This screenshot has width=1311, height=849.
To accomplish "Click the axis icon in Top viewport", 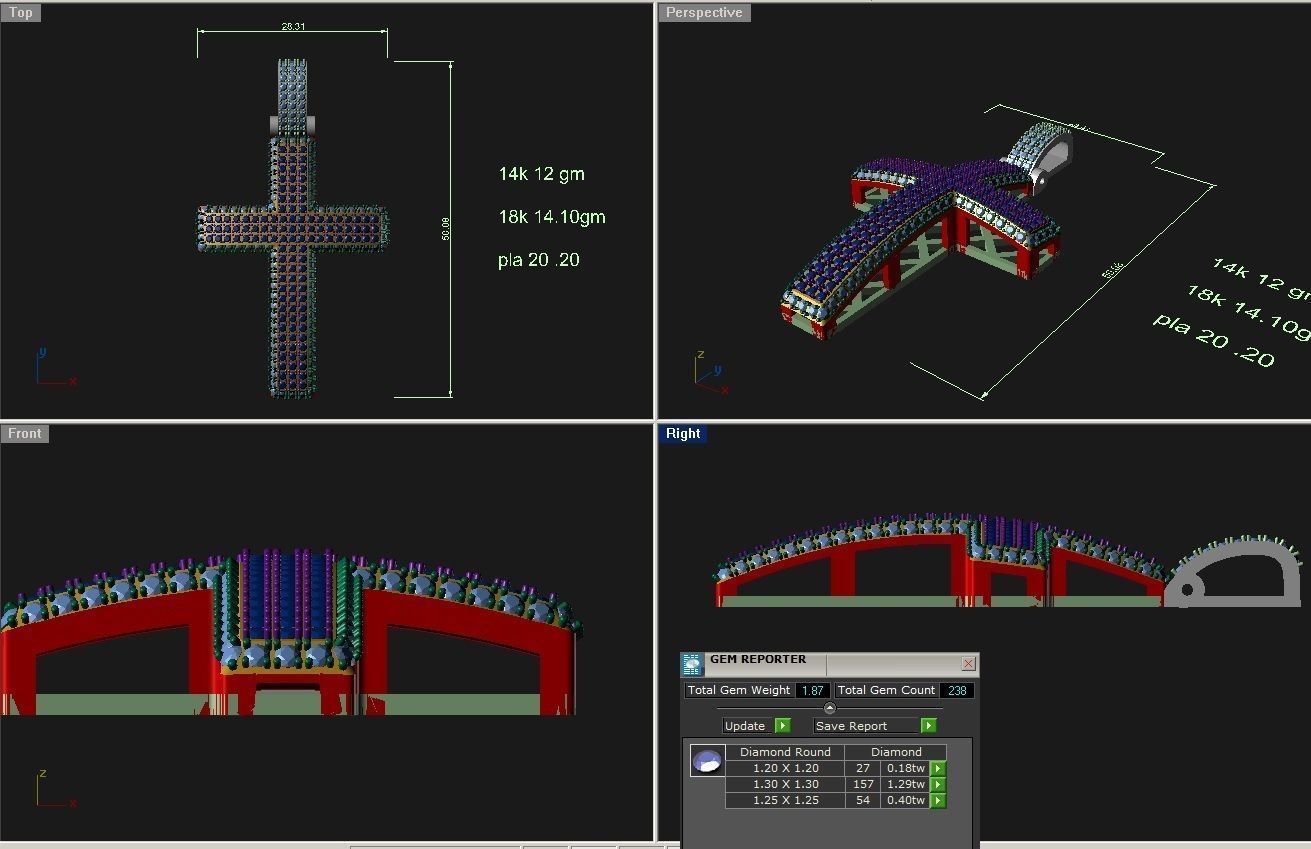I will [54, 367].
